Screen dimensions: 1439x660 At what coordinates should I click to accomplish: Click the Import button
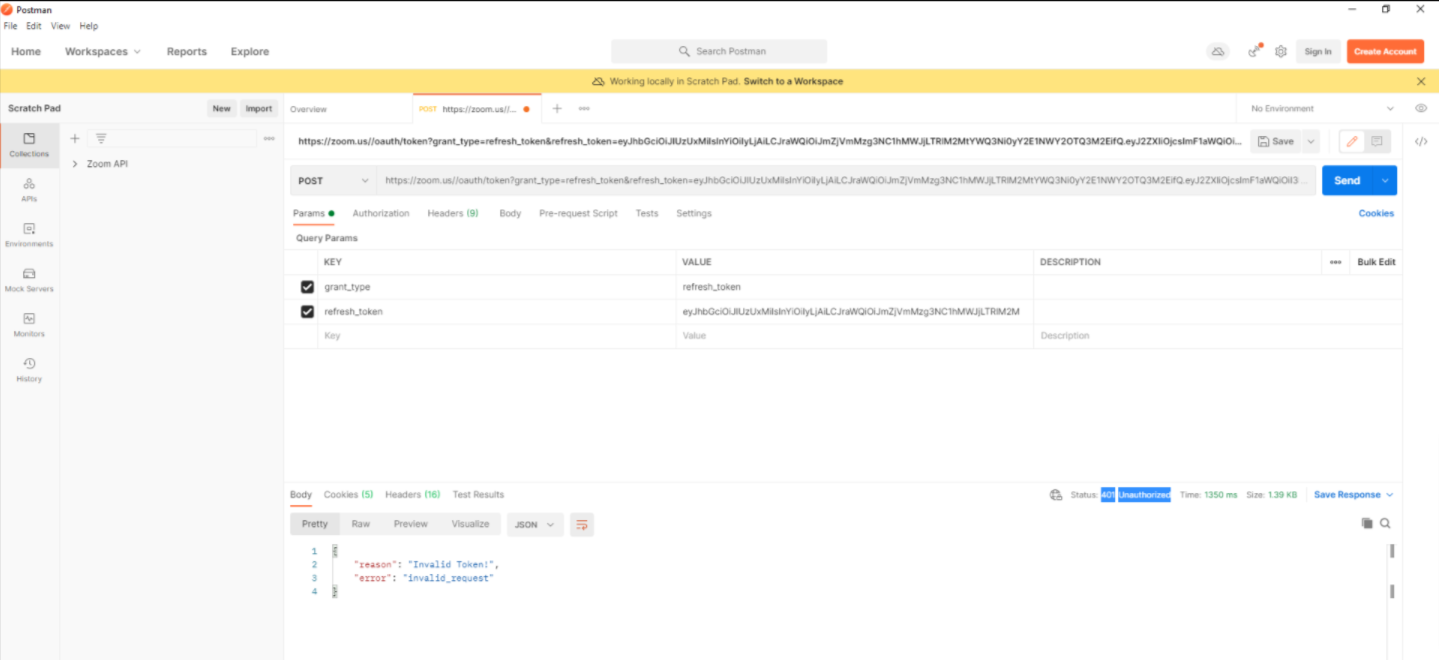click(x=259, y=109)
